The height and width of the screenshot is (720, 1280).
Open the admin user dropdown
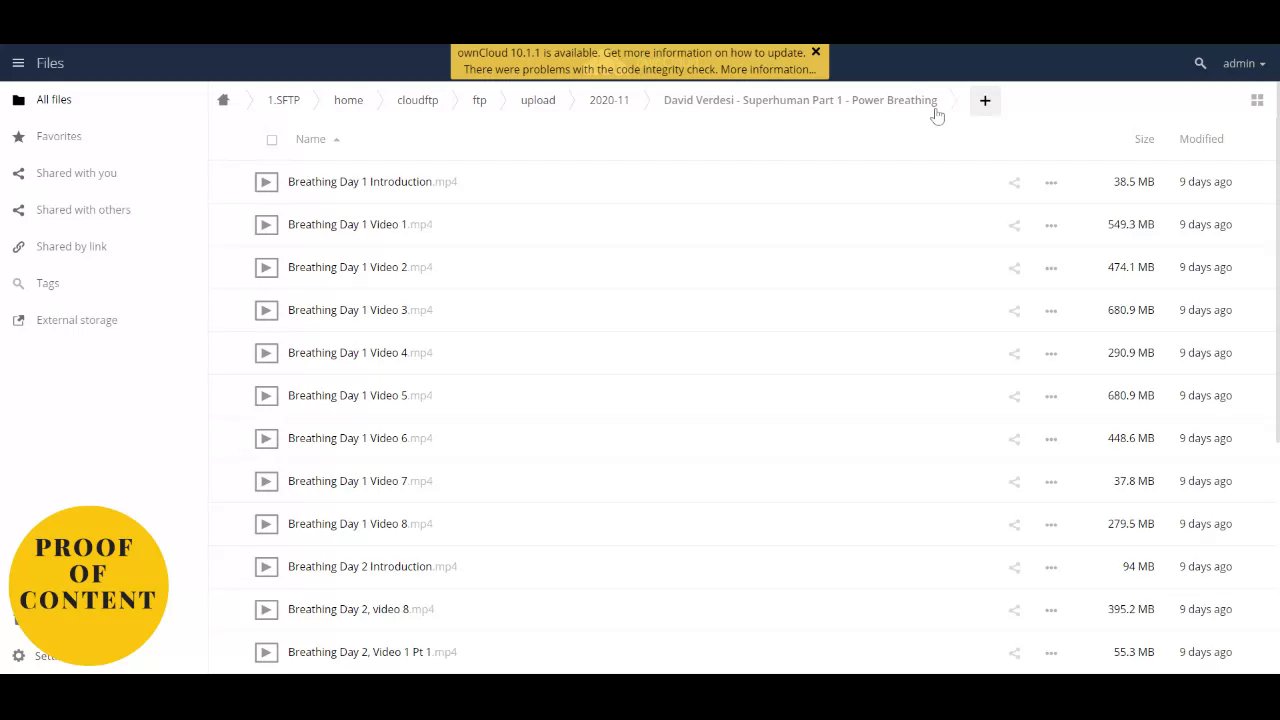click(x=1243, y=63)
